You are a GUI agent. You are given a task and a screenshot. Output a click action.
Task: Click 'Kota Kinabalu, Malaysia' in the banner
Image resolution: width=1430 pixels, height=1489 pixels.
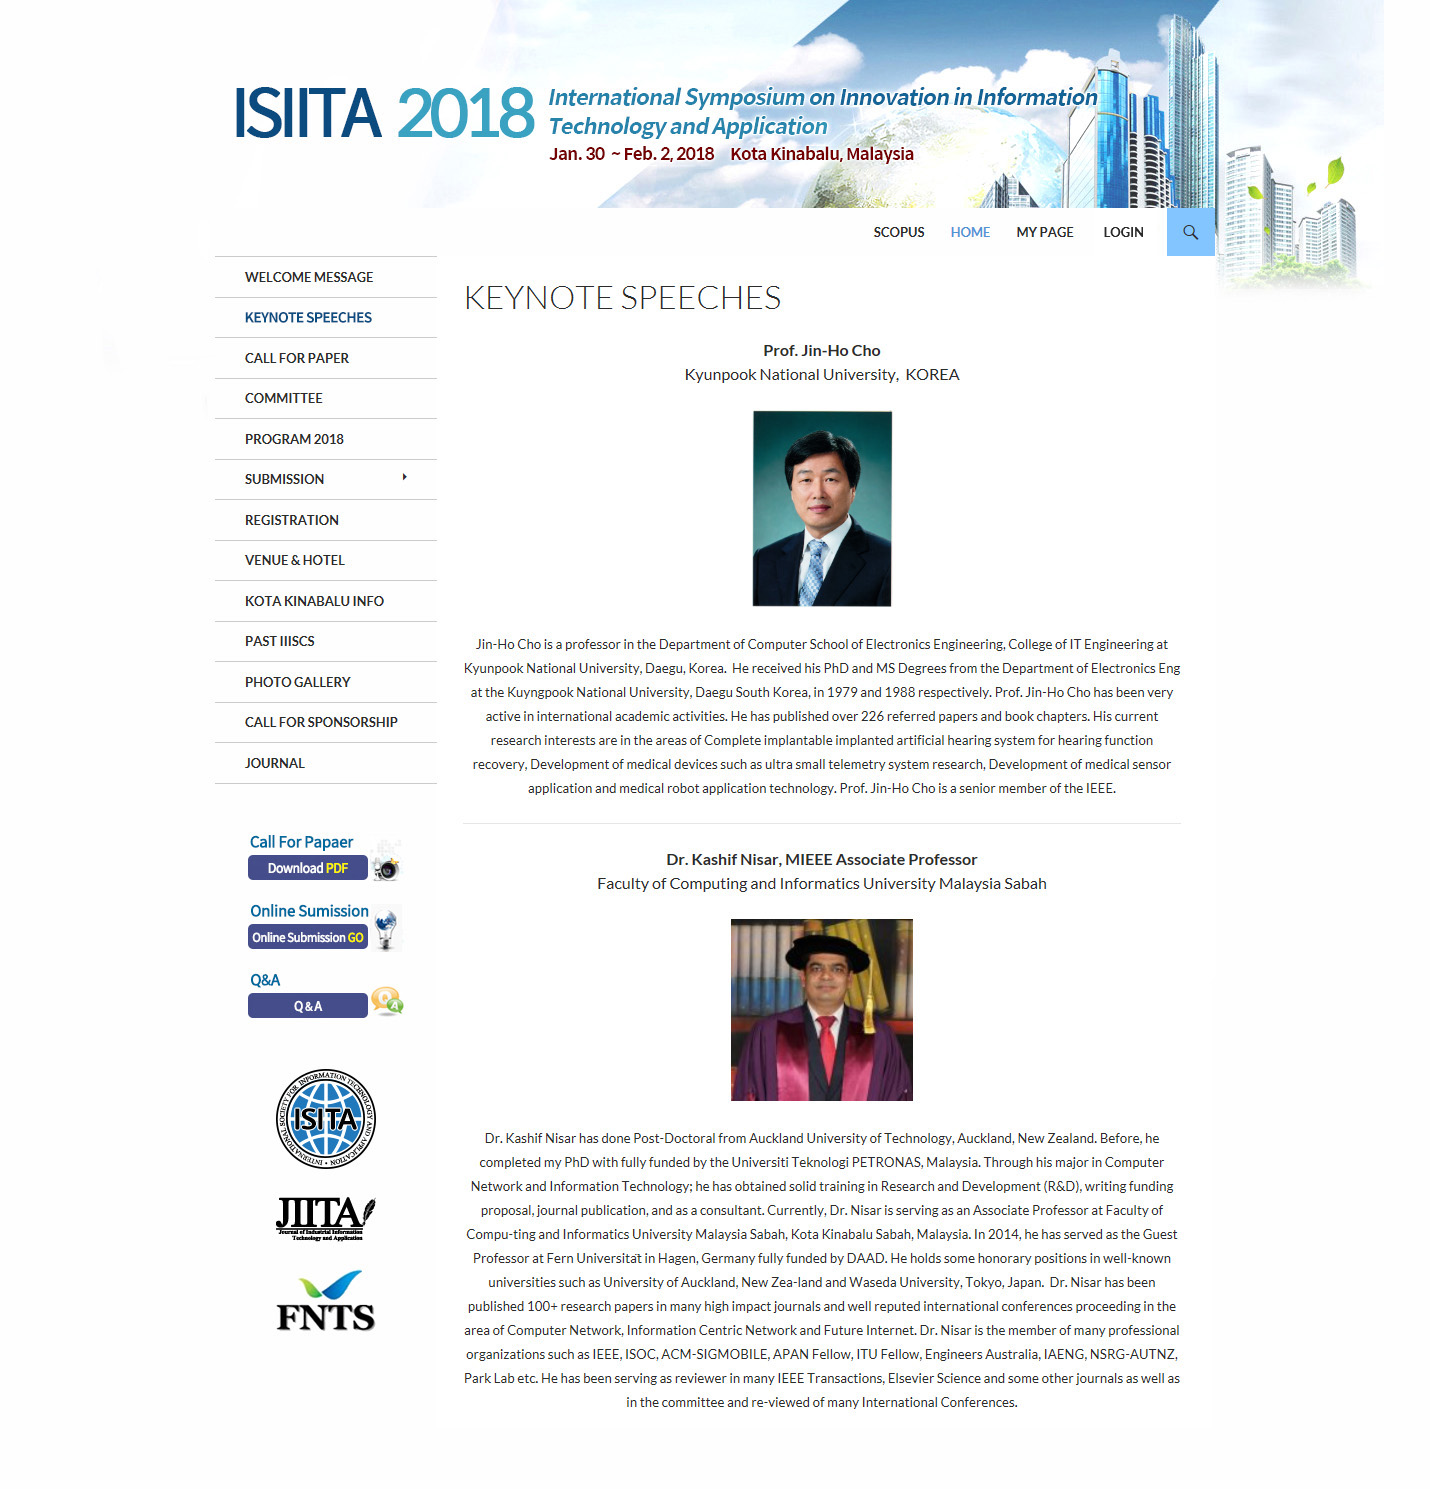(x=822, y=154)
